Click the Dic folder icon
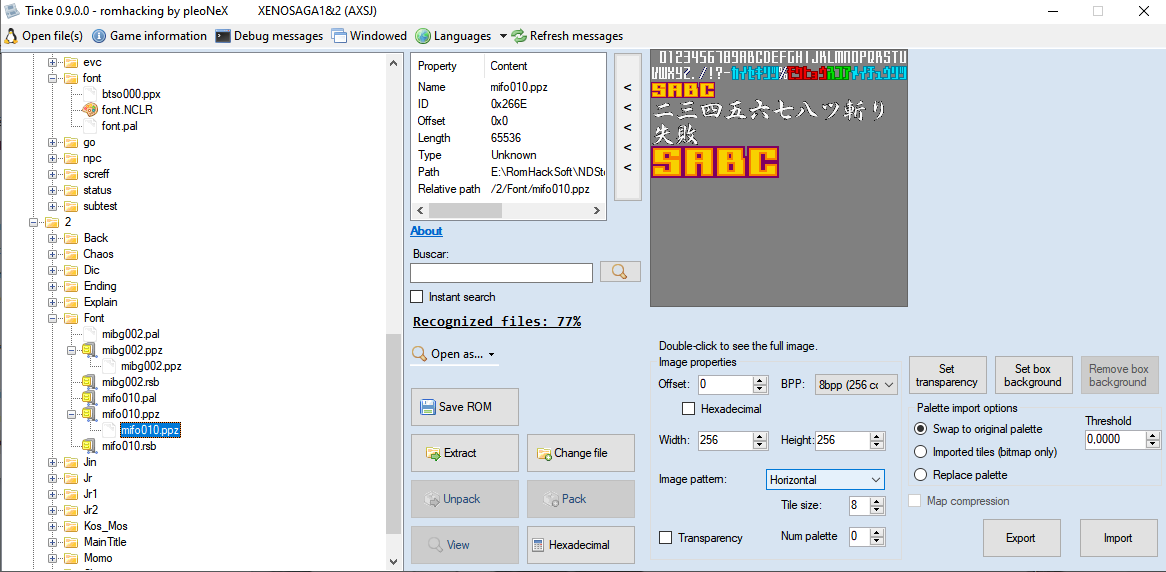The image size is (1166, 572). pos(71,270)
